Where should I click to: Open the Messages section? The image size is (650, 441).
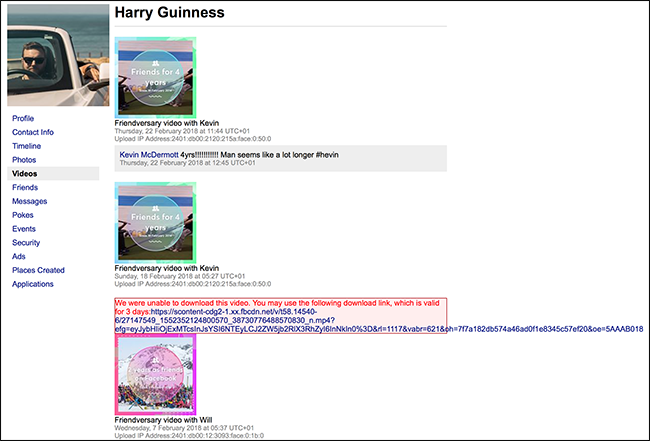pyautogui.click(x=29, y=201)
